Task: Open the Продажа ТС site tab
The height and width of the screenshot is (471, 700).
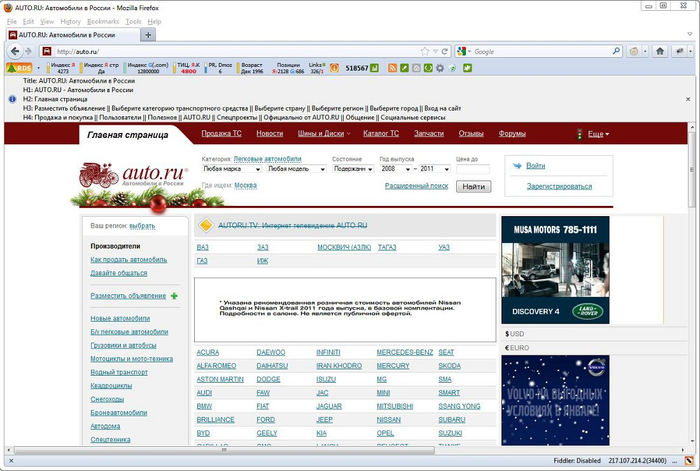Action: pos(221,133)
